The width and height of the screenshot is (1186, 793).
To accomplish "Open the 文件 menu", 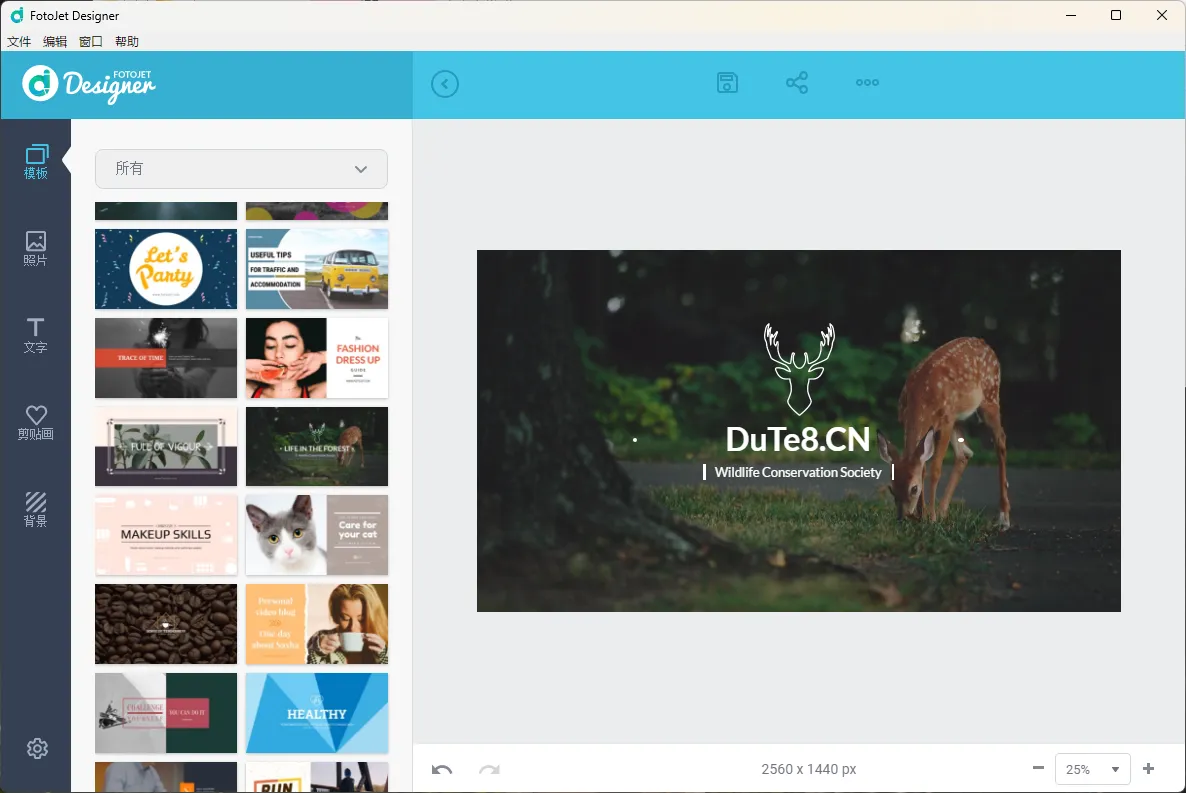I will click(x=19, y=42).
